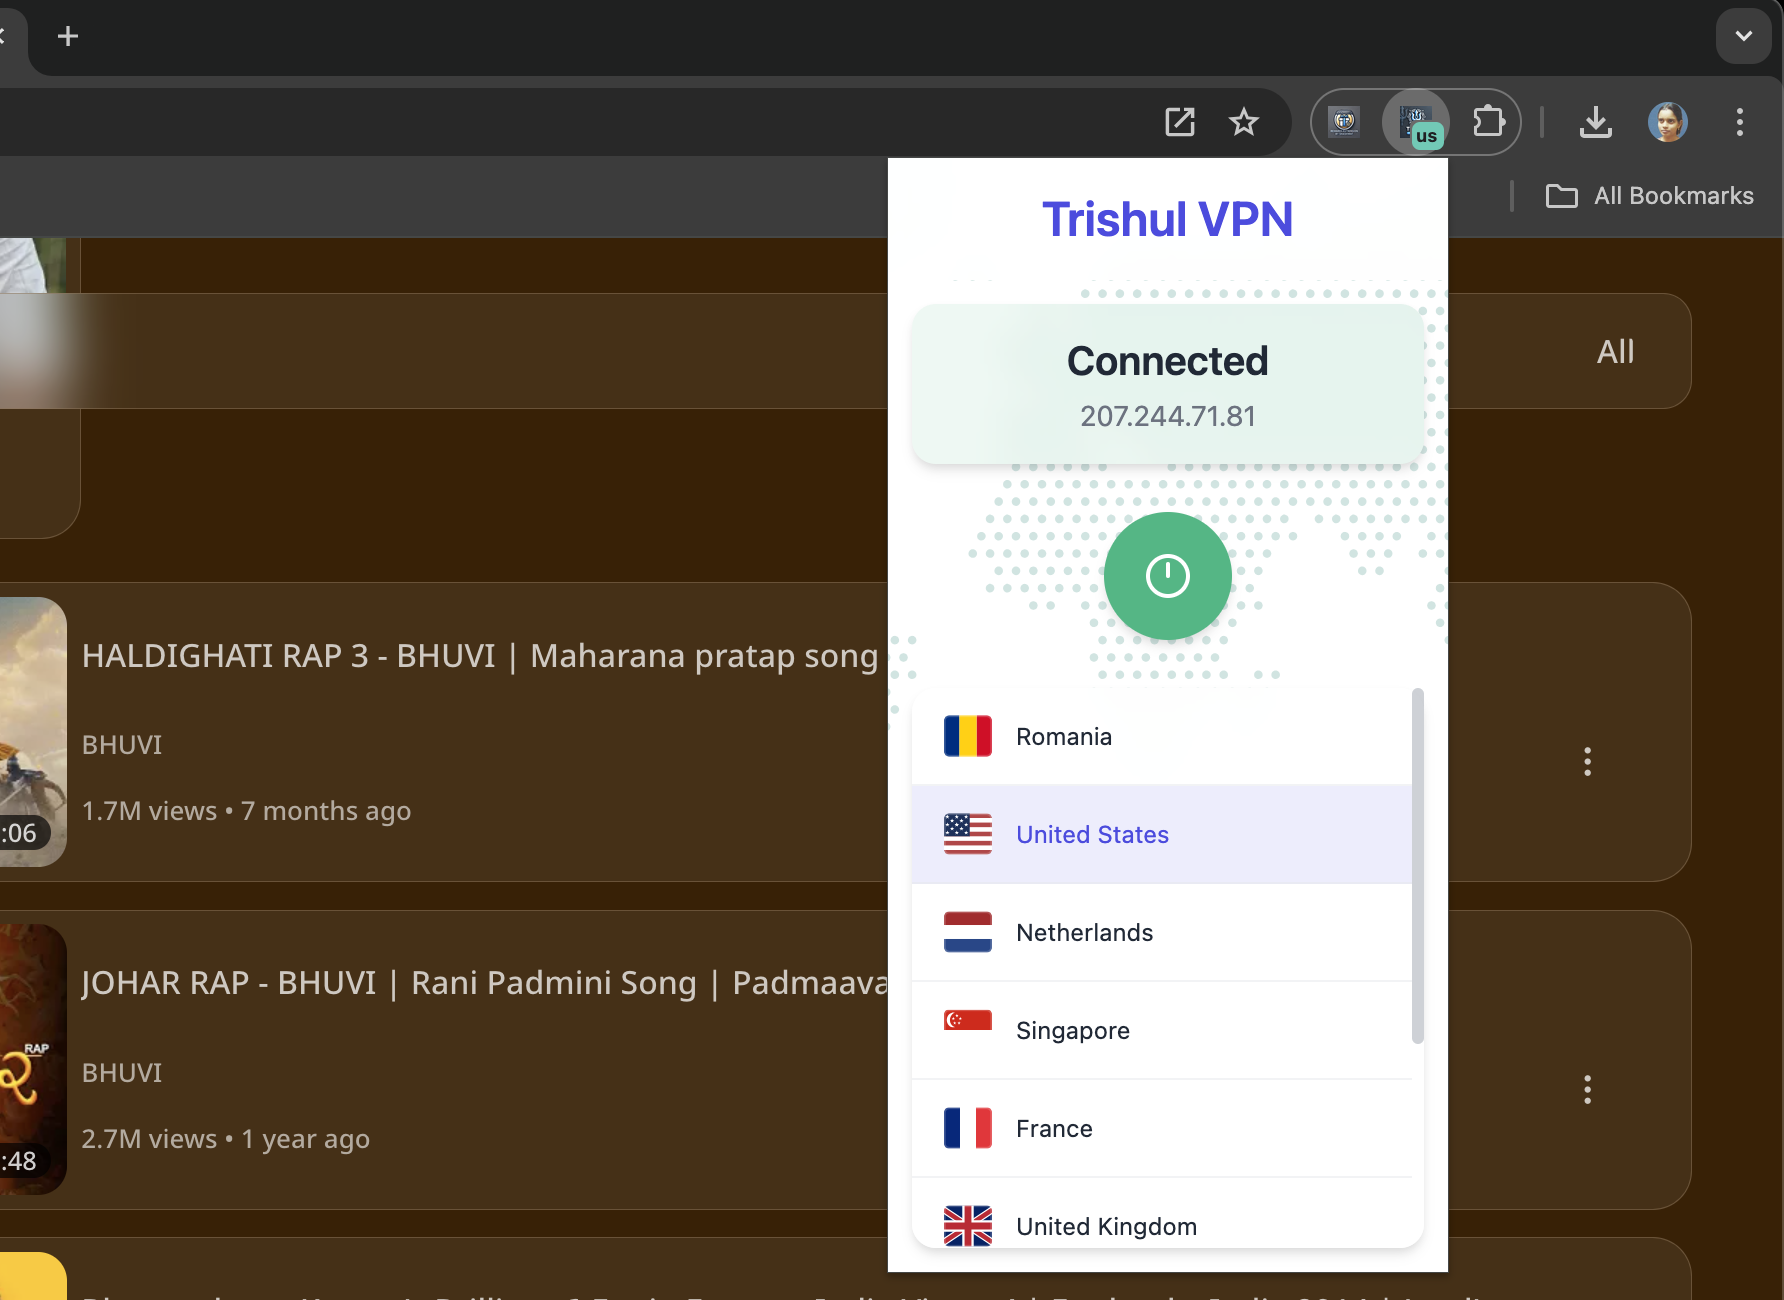Click the IP address 207.244.71.81
Viewport: 1784px width, 1300px height.
pyautogui.click(x=1167, y=416)
